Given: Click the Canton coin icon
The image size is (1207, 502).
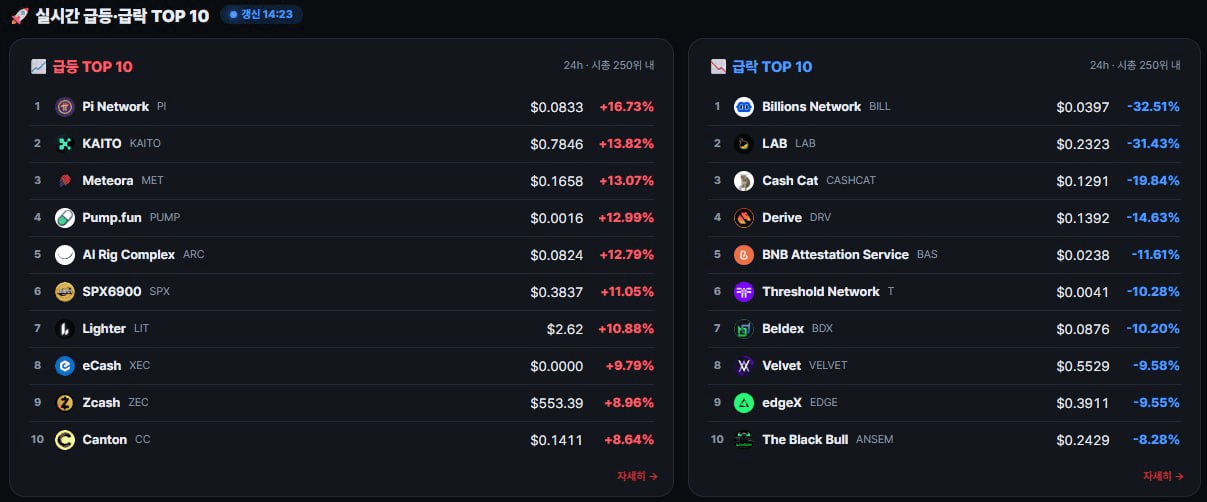Looking at the screenshot, I should [65, 440].
